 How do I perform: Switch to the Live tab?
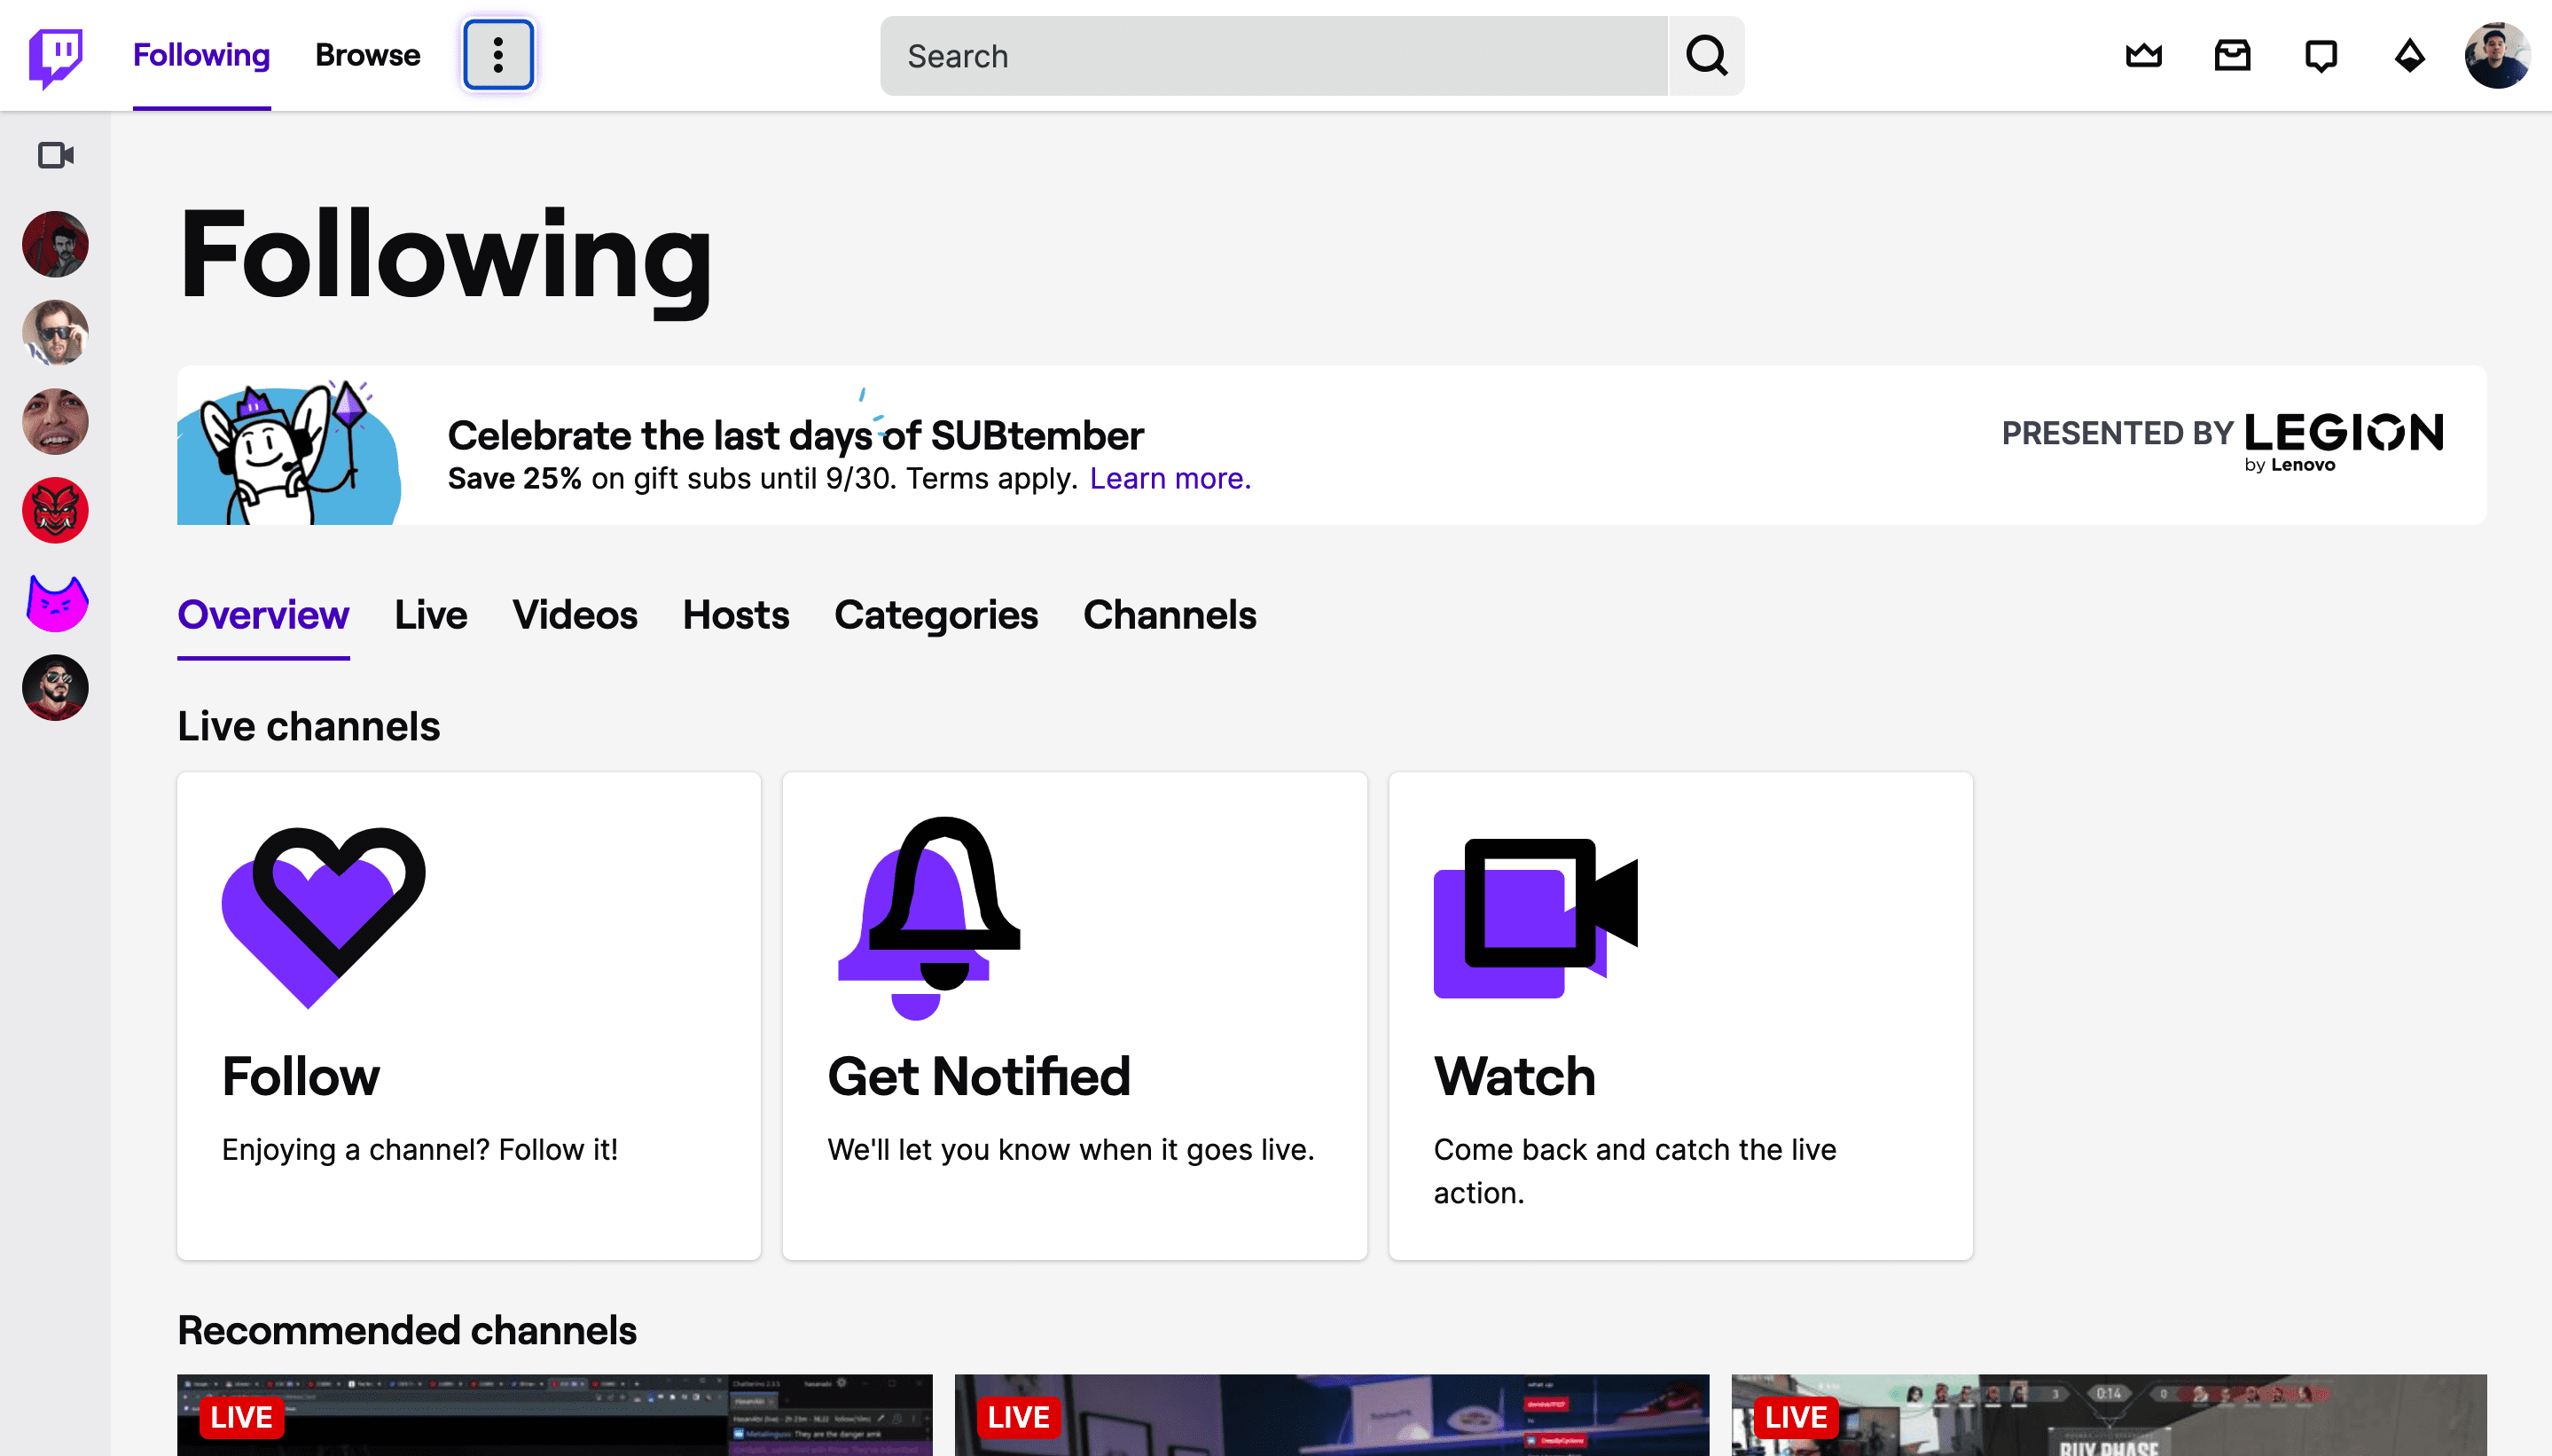pyautogui.click(x=430, y=615)
